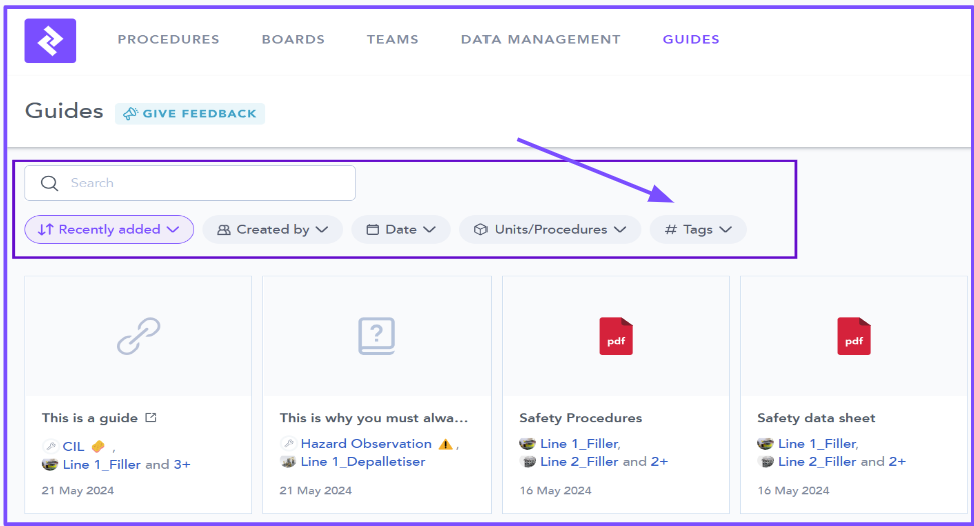Expand the Created by filter

(x=273, y=229)
